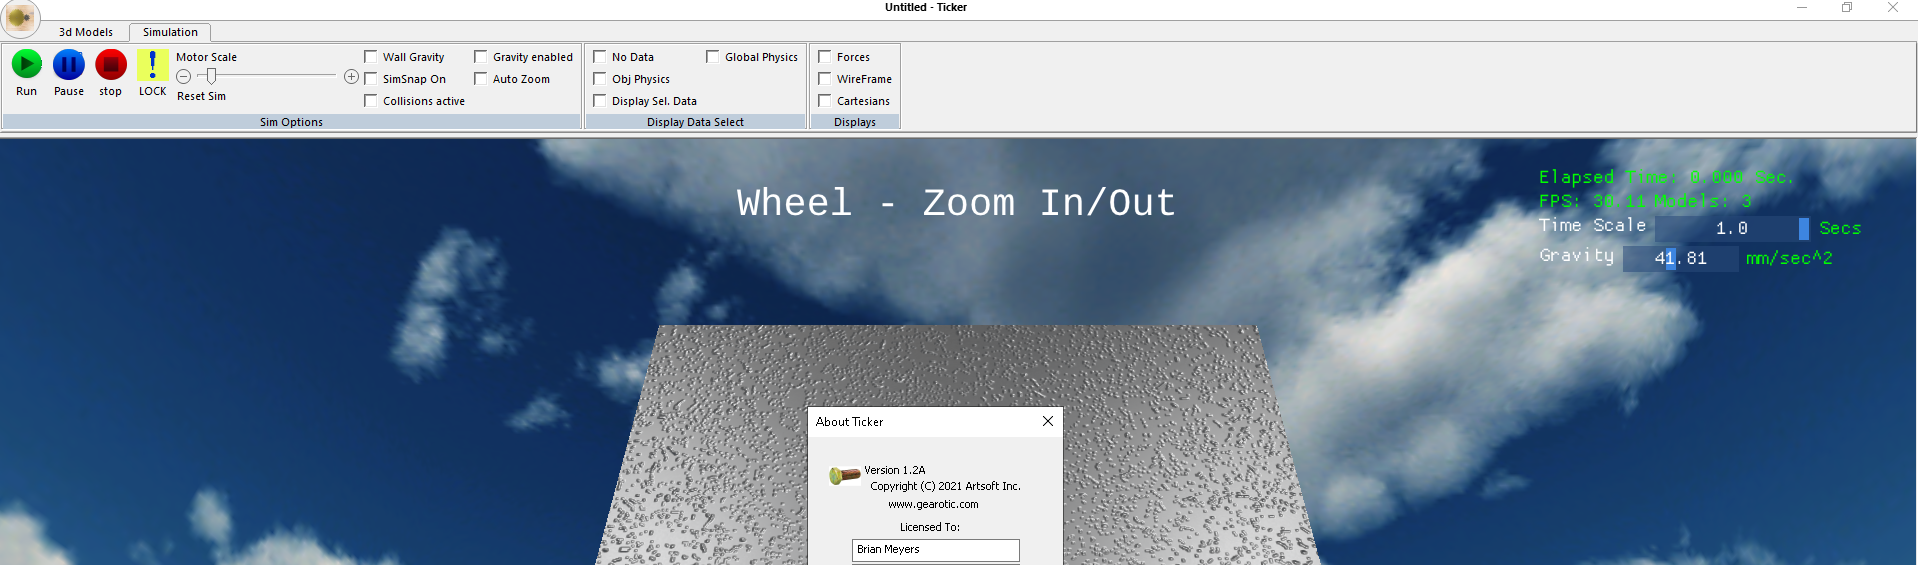Click the Brian Meyers license name field
This screenshot has height=565, width=1918.
coord(935,550)
